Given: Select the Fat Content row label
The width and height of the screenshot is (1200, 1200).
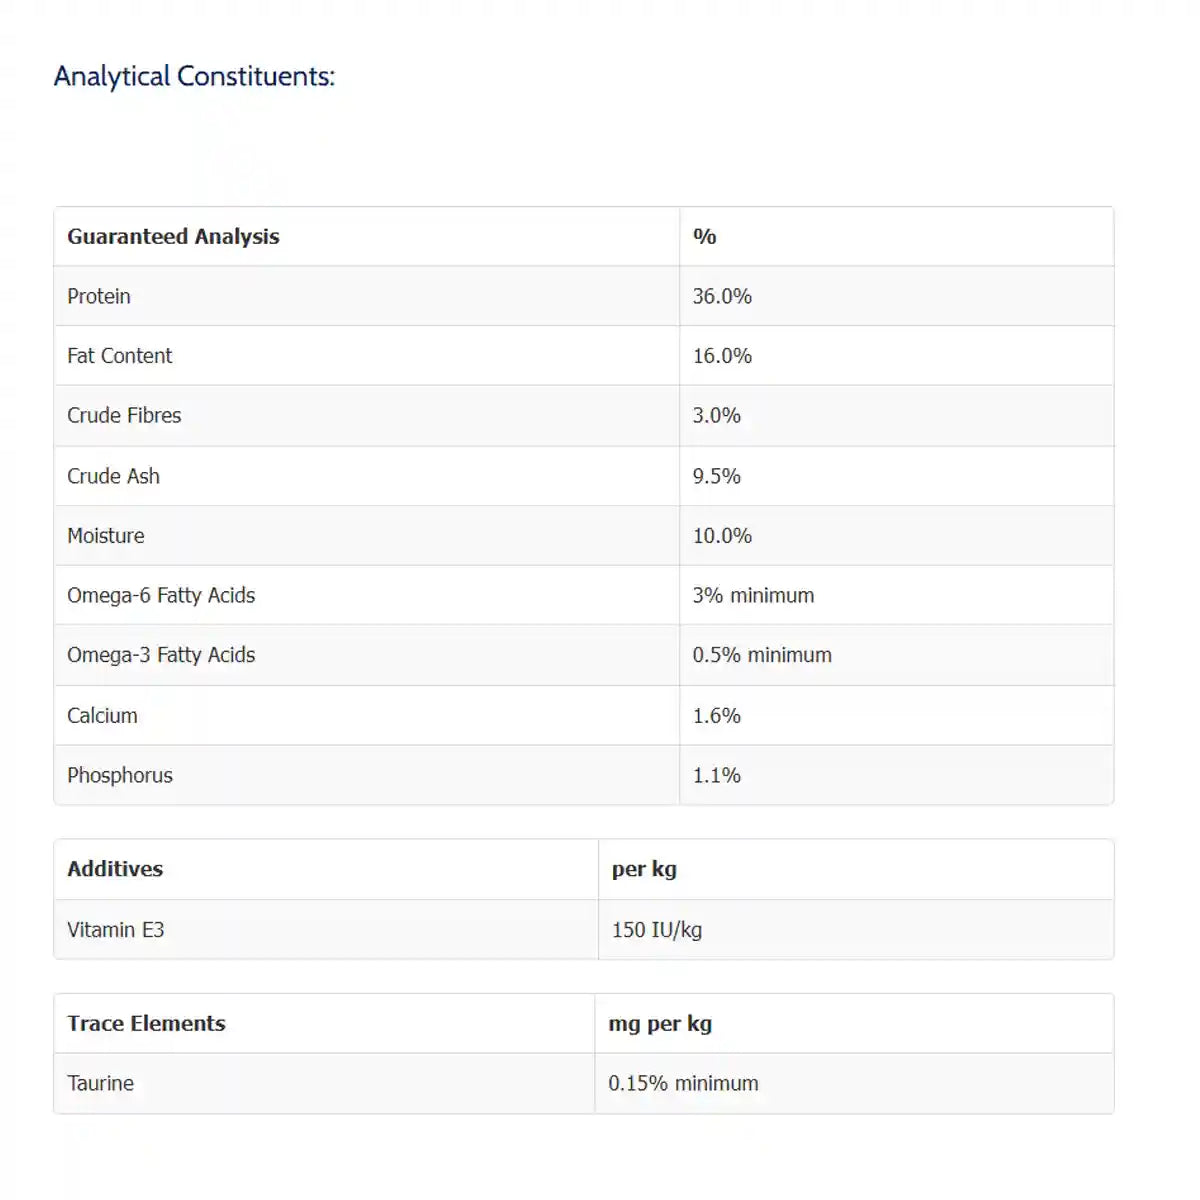Looking at the screenshot, I should pyautogui.click(x=119, y=356).
